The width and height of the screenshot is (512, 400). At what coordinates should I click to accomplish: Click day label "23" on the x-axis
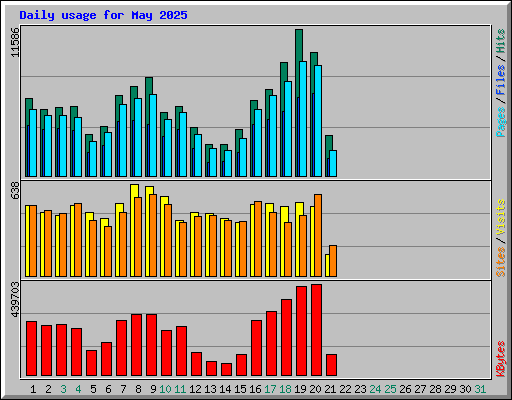360,389
